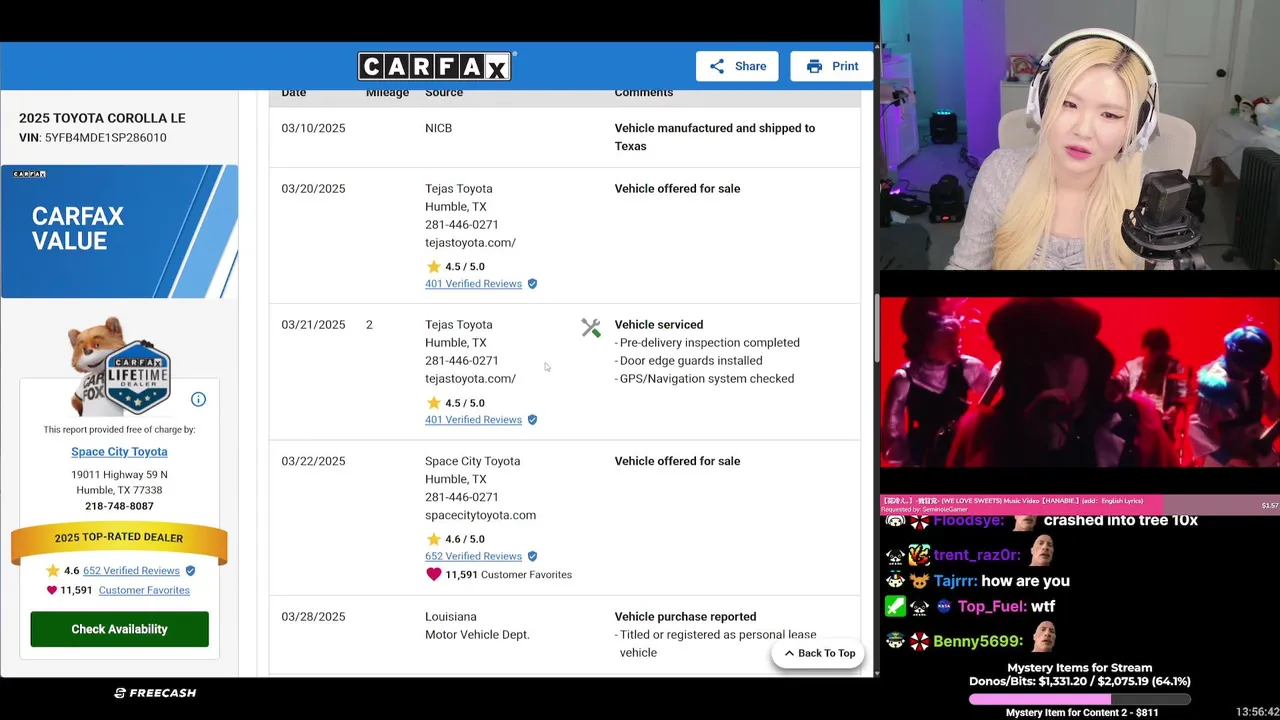Click verified badge beside 652 reviews in 03/22/2025 row
Screen dimensions: 1280x720
click(x=532, y=556)
